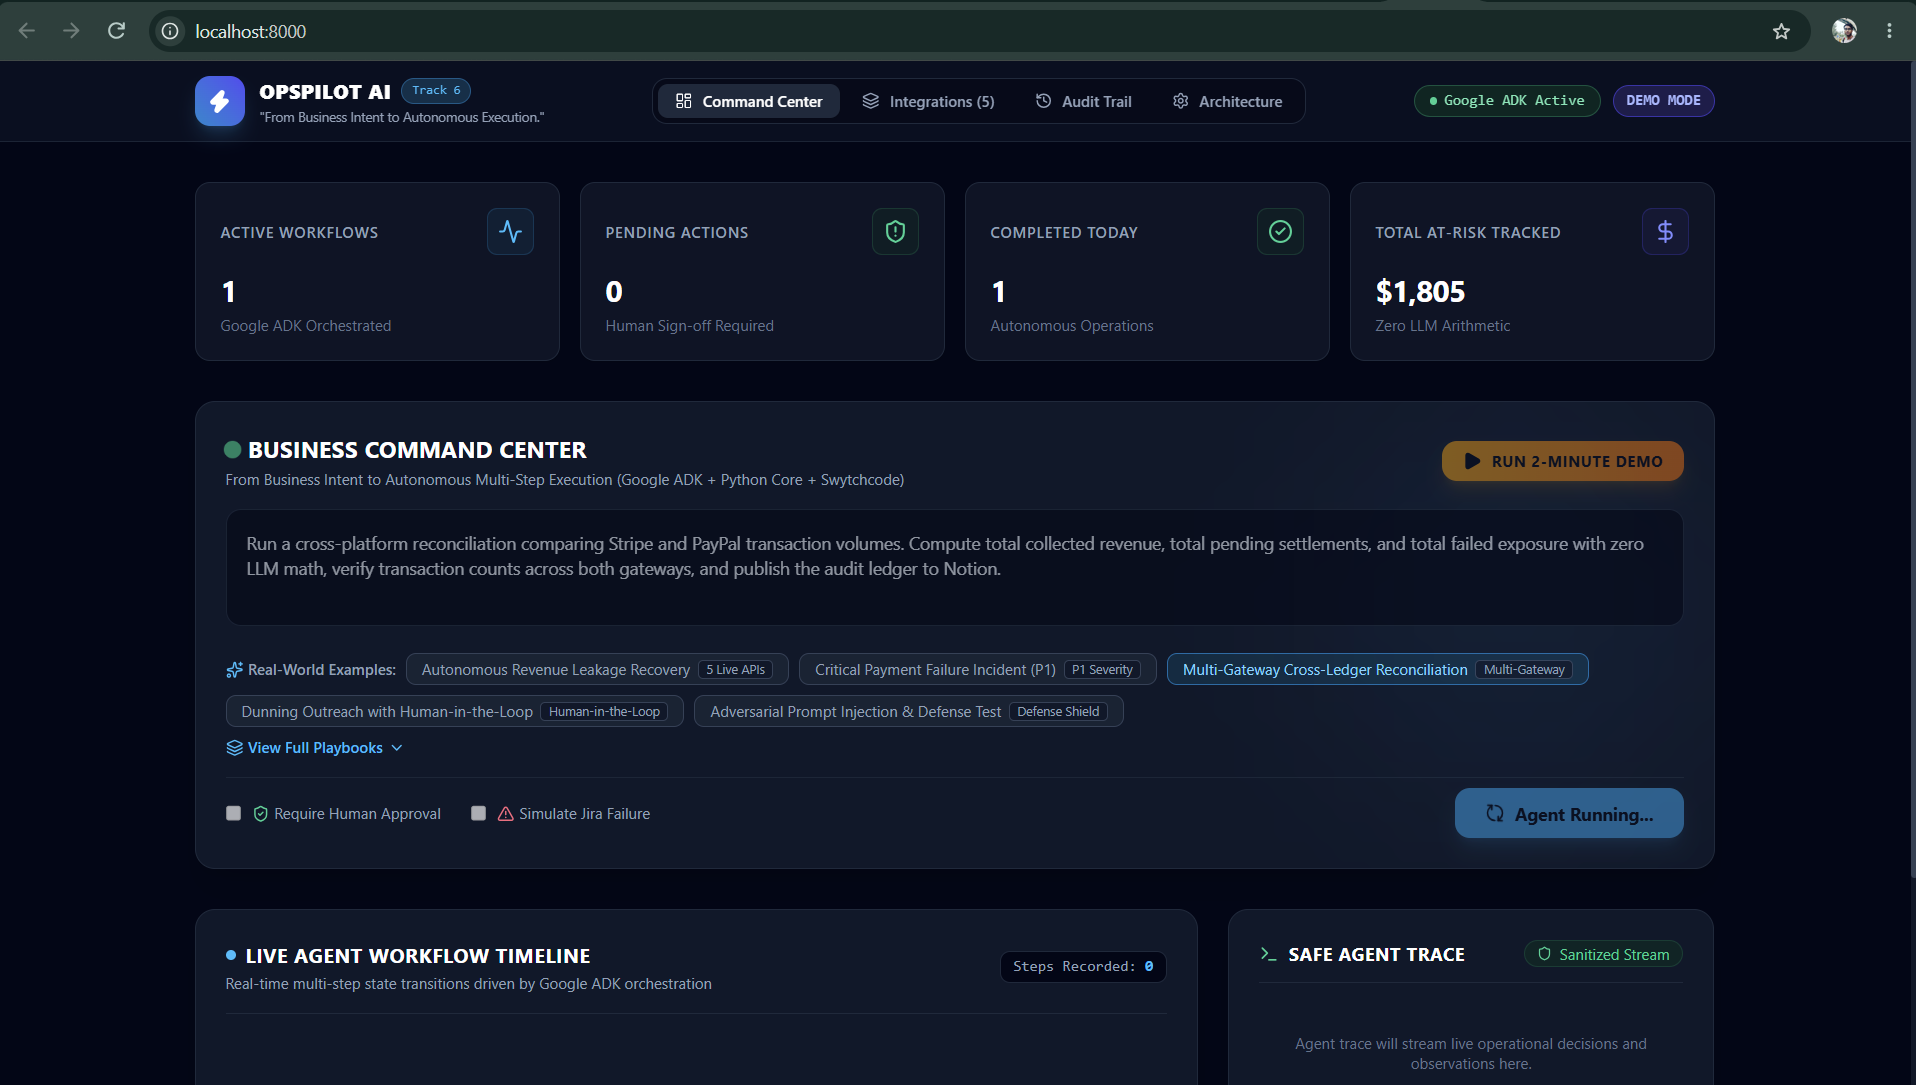
Task: Open the Audit Trail tab
Action: point(1084,101)
